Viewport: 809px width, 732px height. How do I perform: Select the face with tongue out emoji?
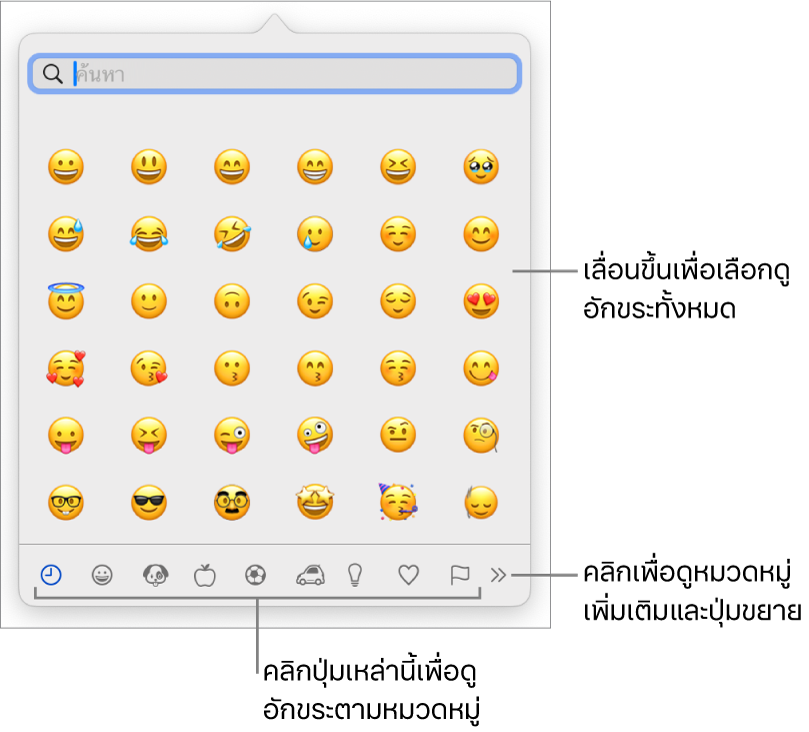66,435
